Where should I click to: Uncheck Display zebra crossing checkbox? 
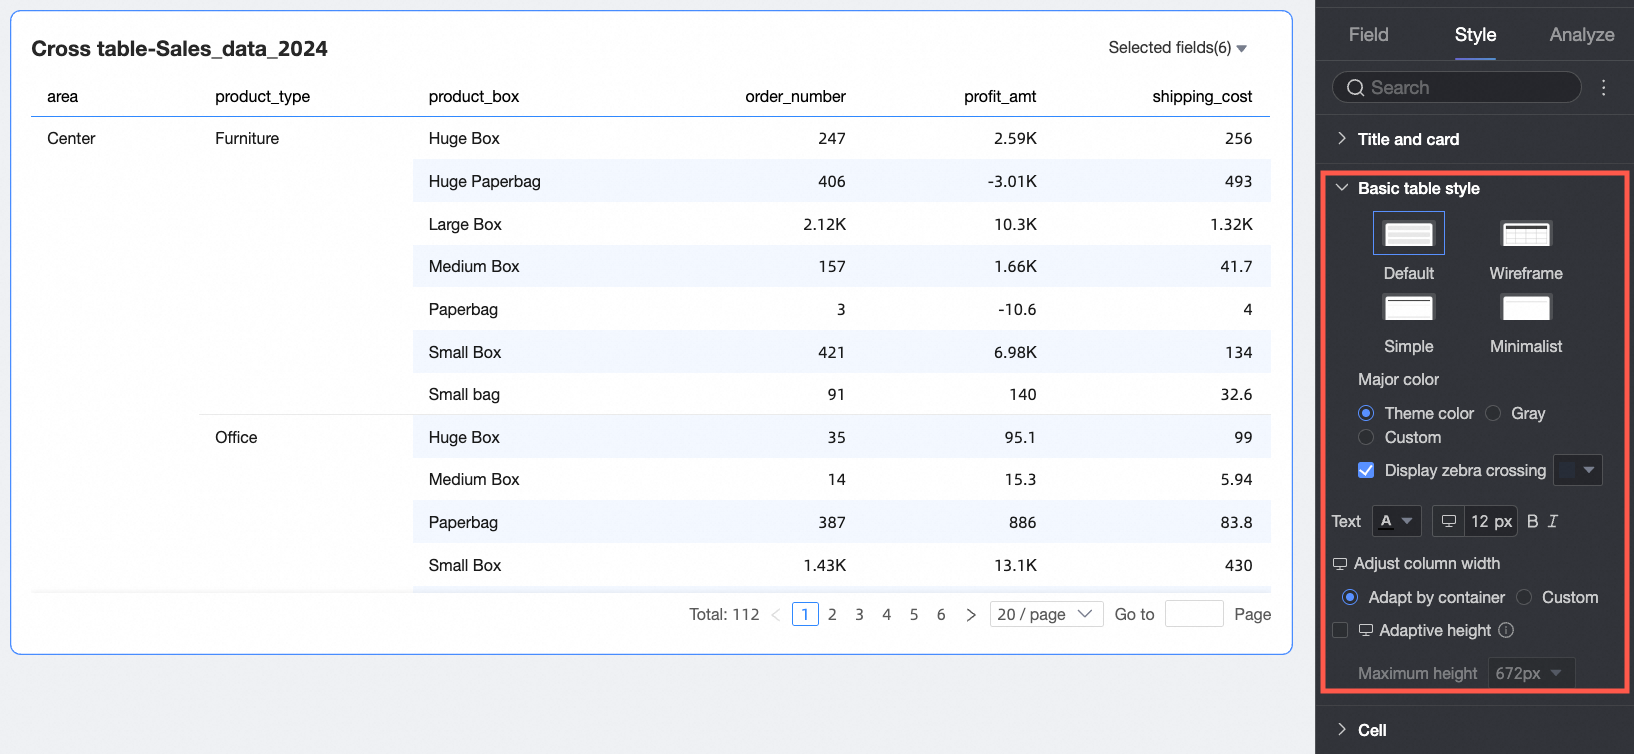pyautogui.click(x=1366, y=470)
